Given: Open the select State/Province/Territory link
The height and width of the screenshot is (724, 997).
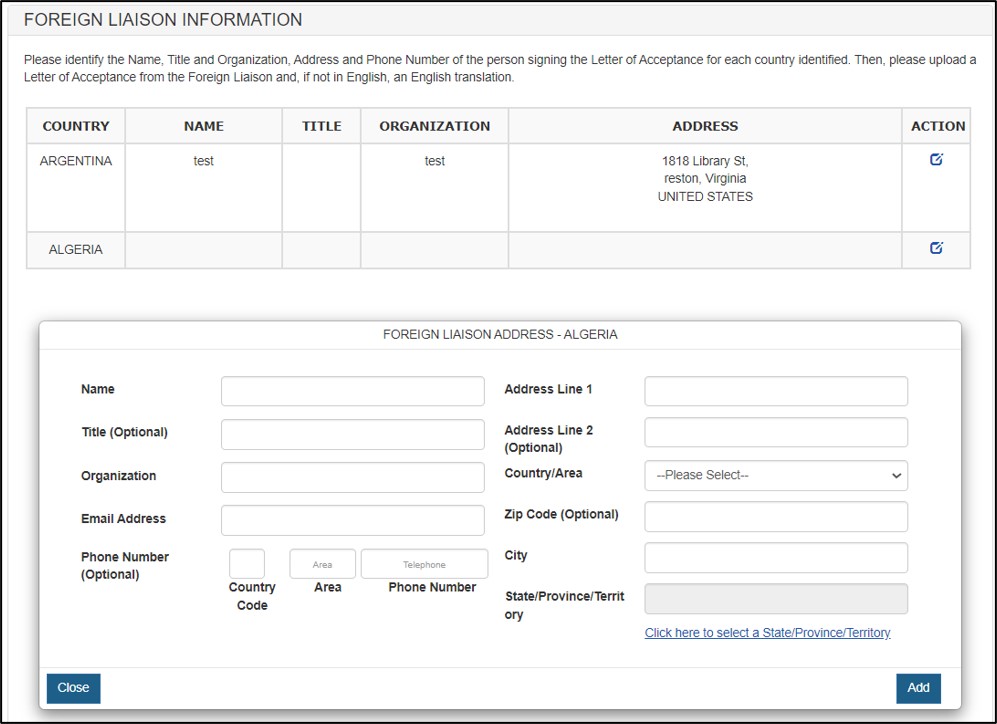Looking at the screenshot, I should click(x=767, y=633).
